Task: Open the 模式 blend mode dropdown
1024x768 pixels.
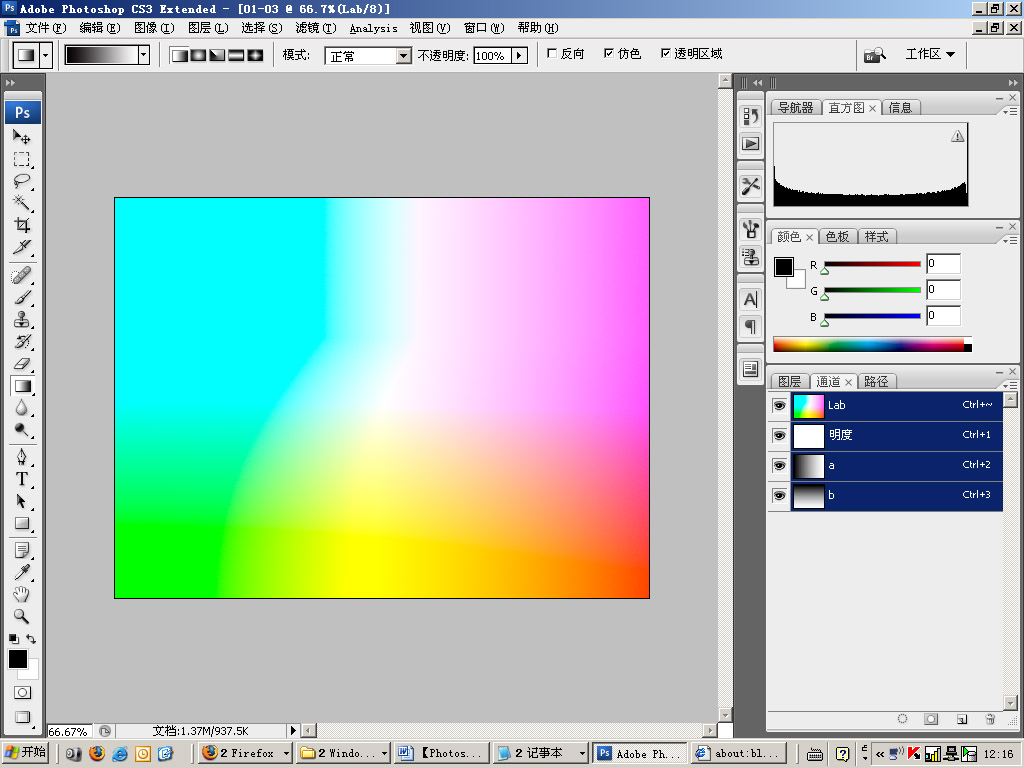Action: [404, 56]
